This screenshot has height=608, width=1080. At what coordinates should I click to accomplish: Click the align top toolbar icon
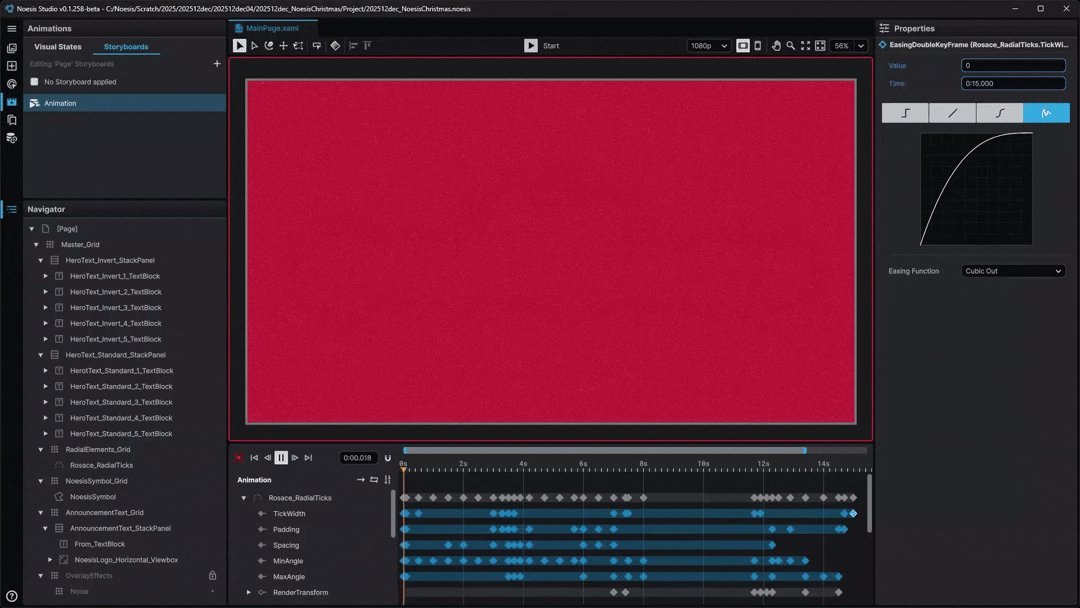coord(368,45)
